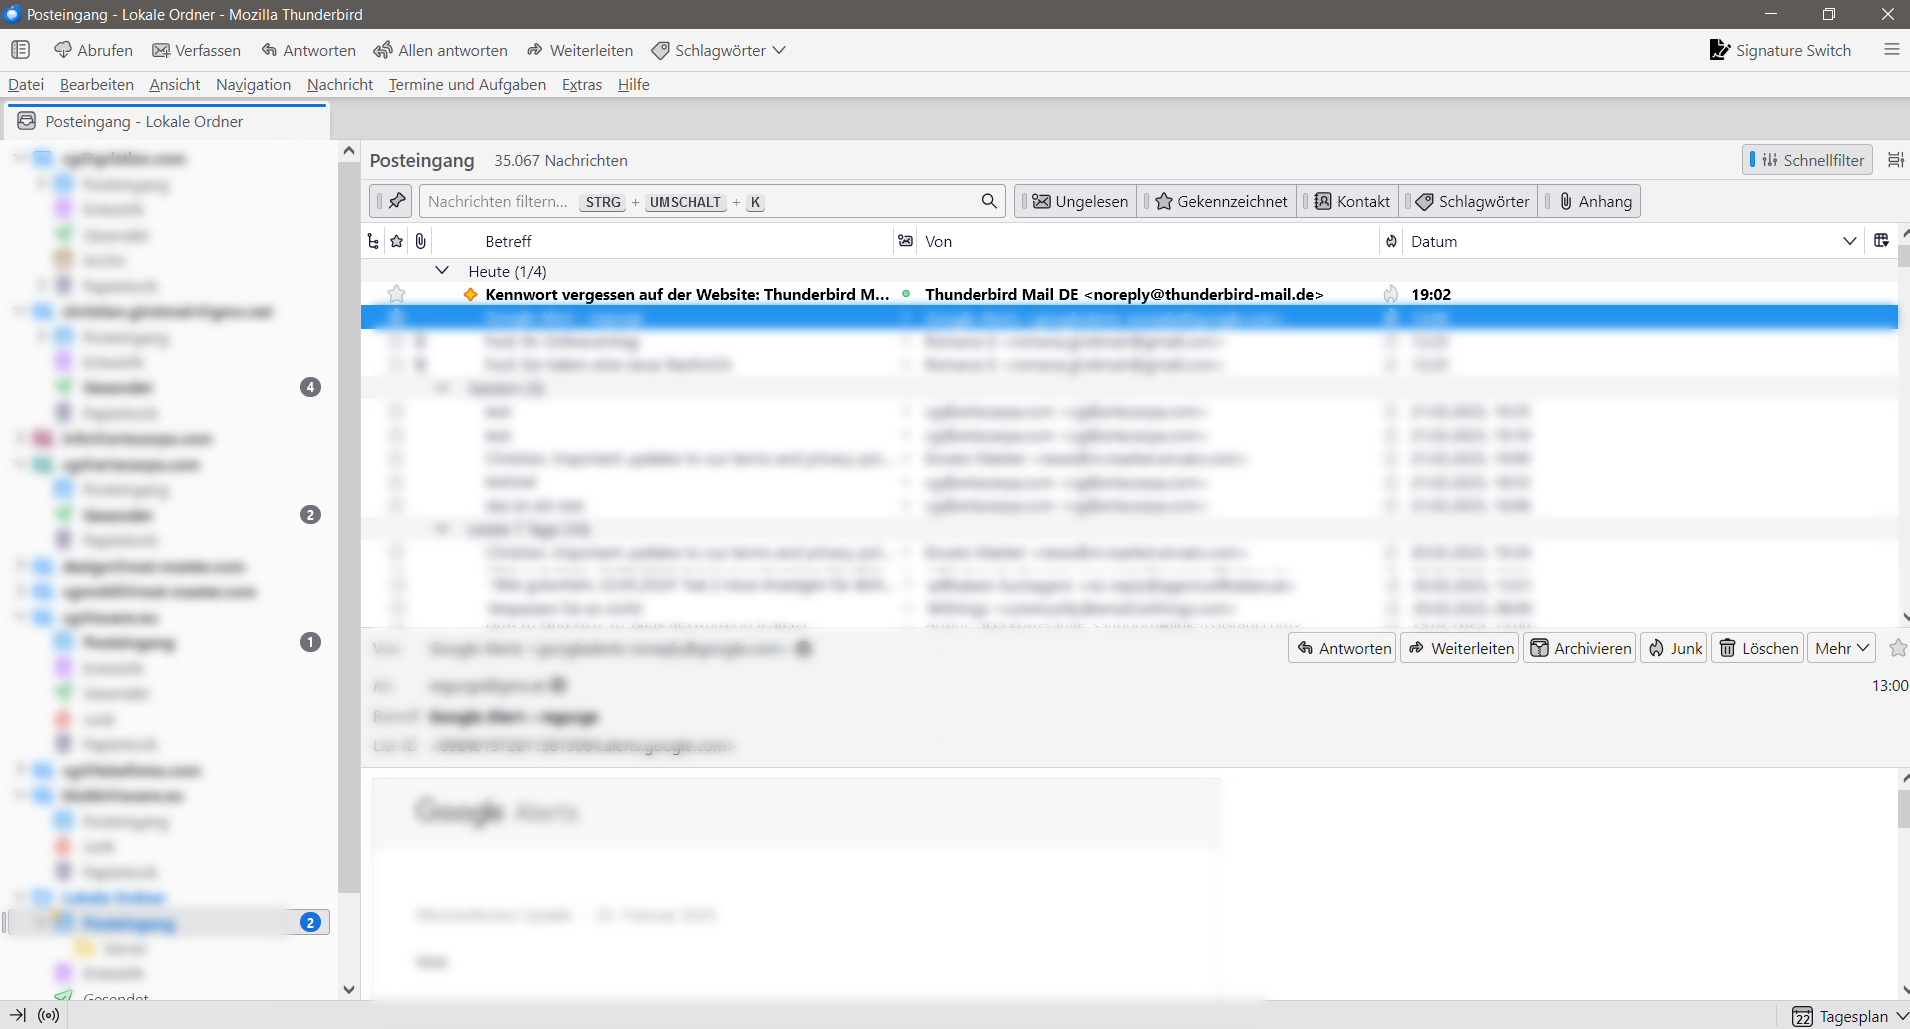Expand the Tagesplan chevron in status bar
Viewport: 1910px width, 1029px height.
(x=1901, y=1016)
